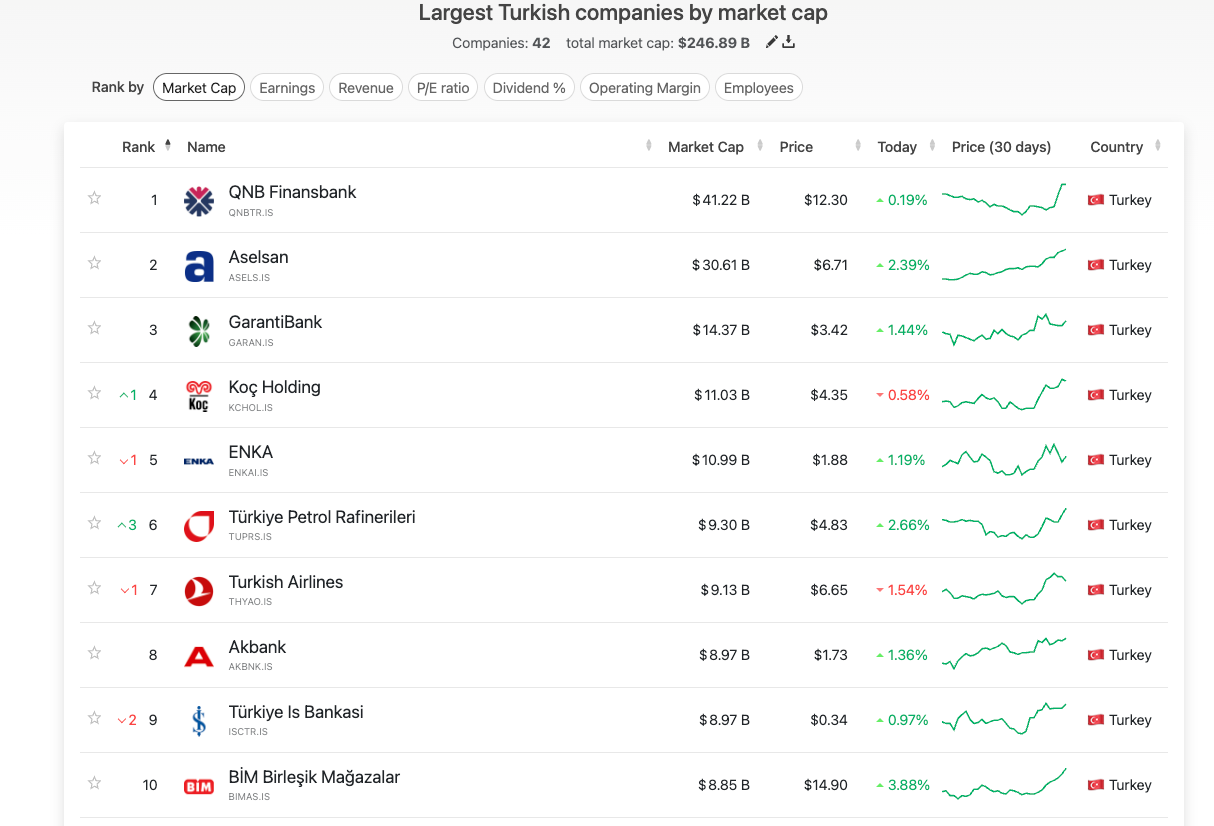Viewport: 1214px width, 826px height.
Task: Sort by the Rank column arrows
Action: [x=168, y=146]
